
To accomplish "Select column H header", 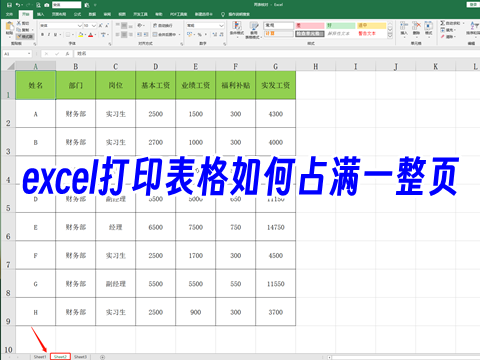I will point(315,66).
